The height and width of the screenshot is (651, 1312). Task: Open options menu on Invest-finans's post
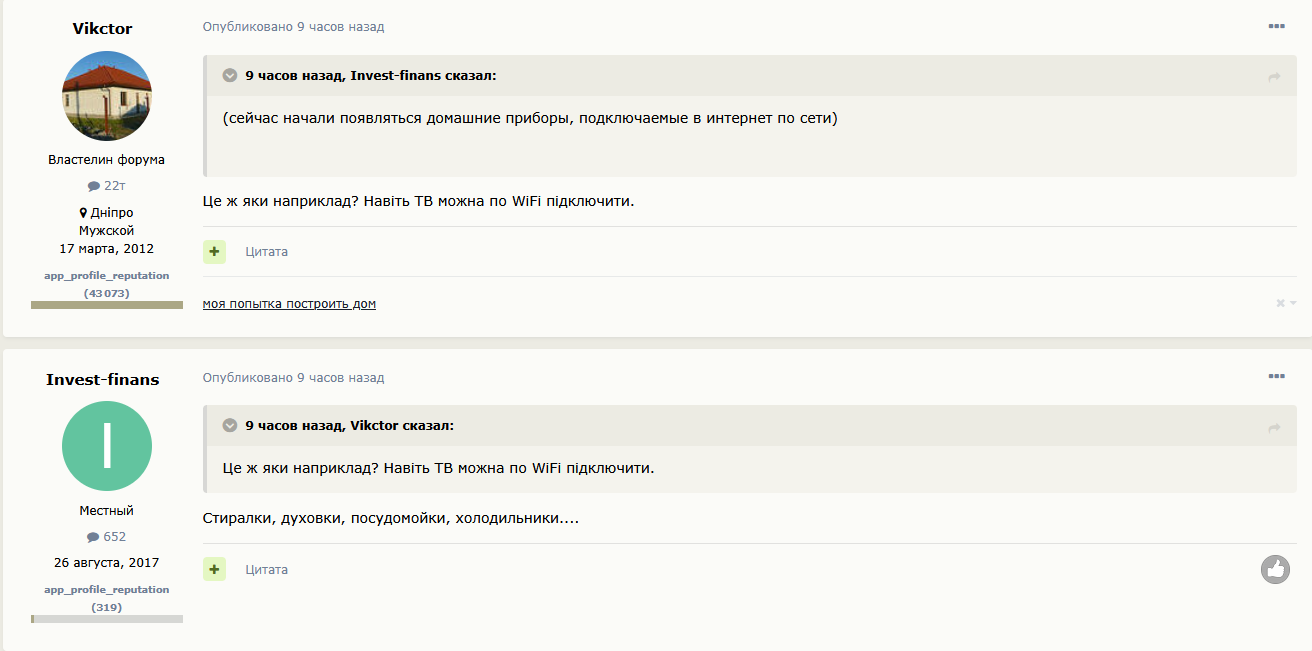pyautogui.click(x=1276, y=376)
